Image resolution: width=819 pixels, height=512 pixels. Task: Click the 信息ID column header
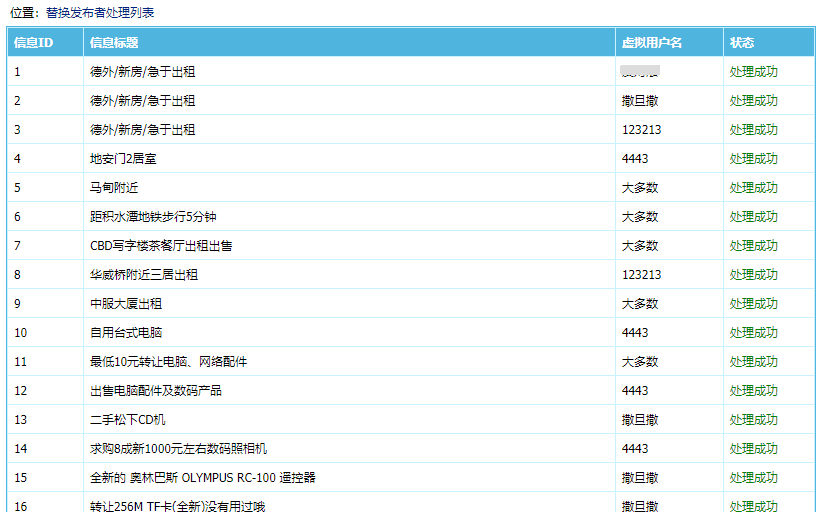[33, 43]
